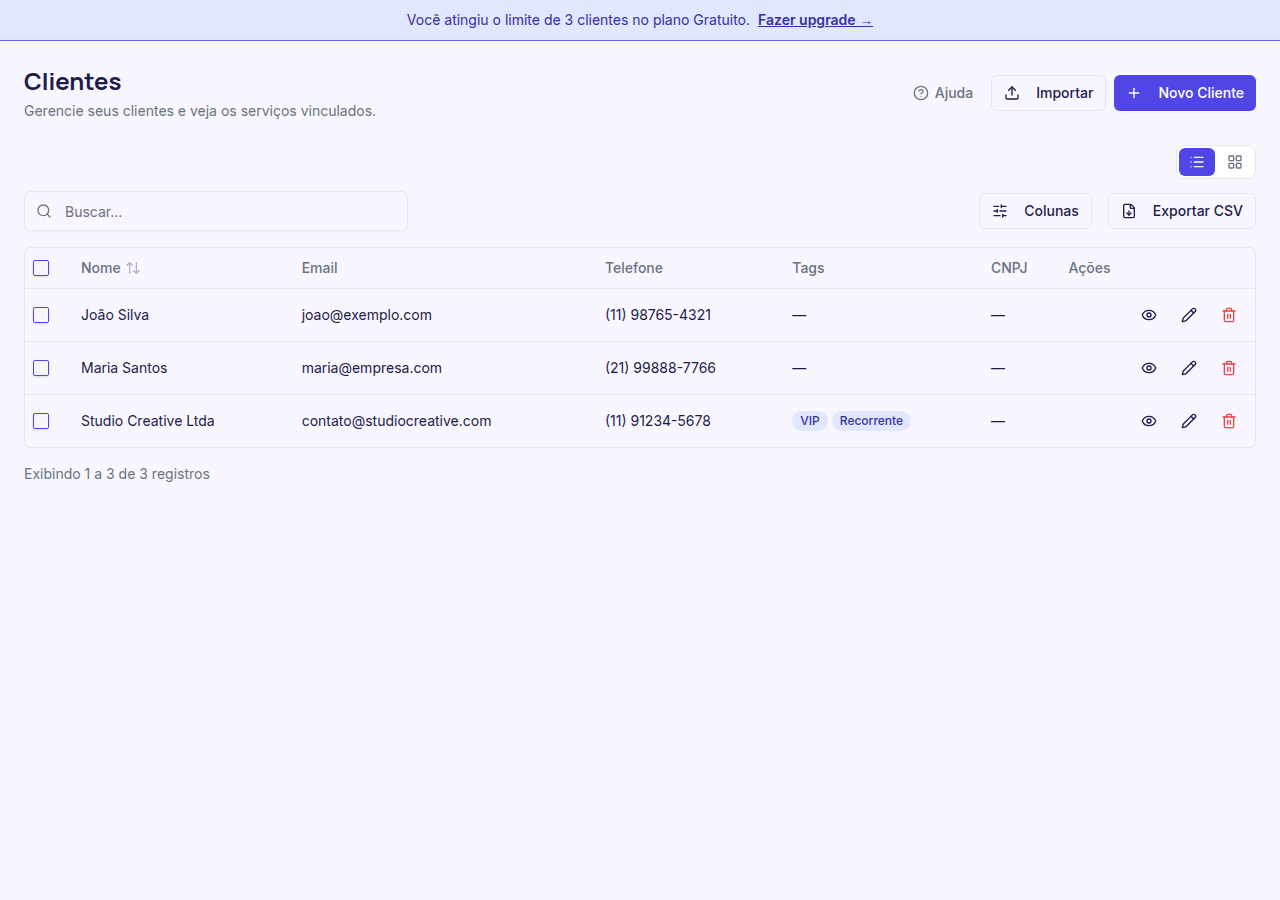Click email contato@studiocreative.com

397,421
